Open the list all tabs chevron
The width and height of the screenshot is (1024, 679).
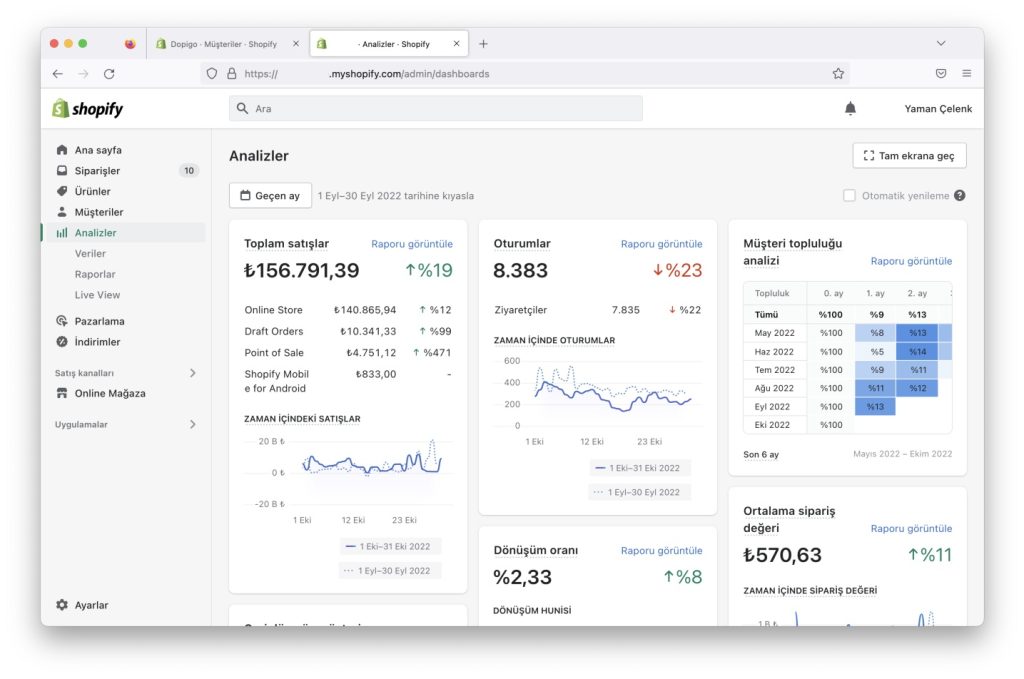[941, 44]
